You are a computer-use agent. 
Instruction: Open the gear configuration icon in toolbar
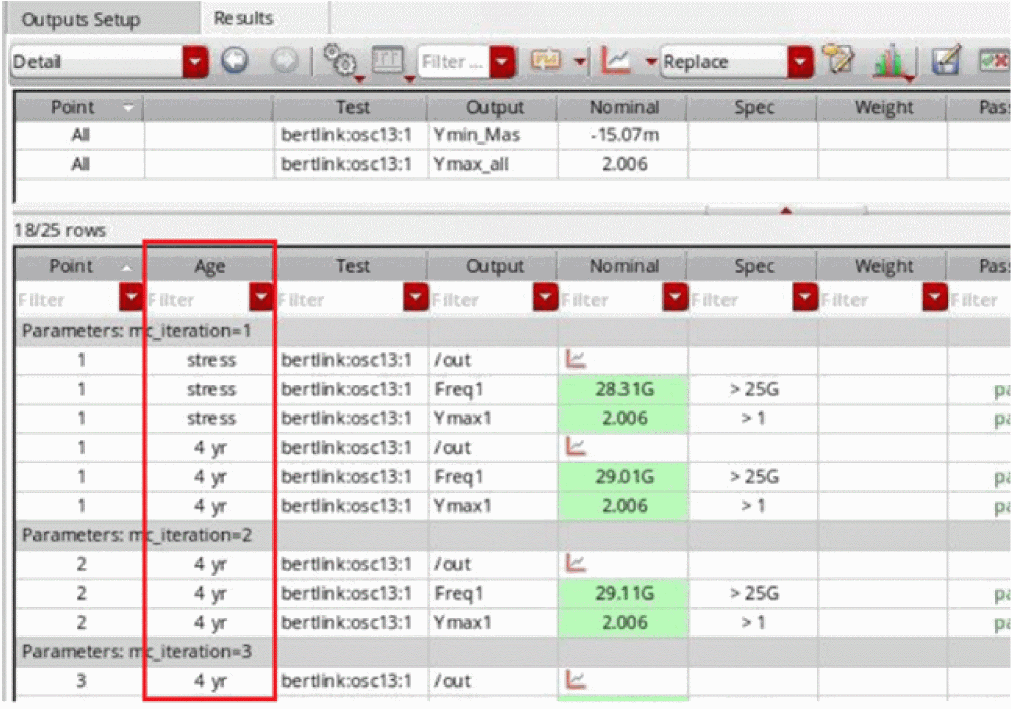(342, 62)
